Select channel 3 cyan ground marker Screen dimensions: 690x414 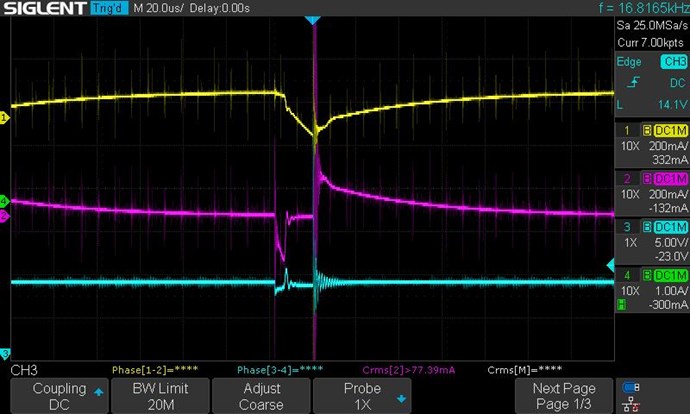tap(4, 353)
